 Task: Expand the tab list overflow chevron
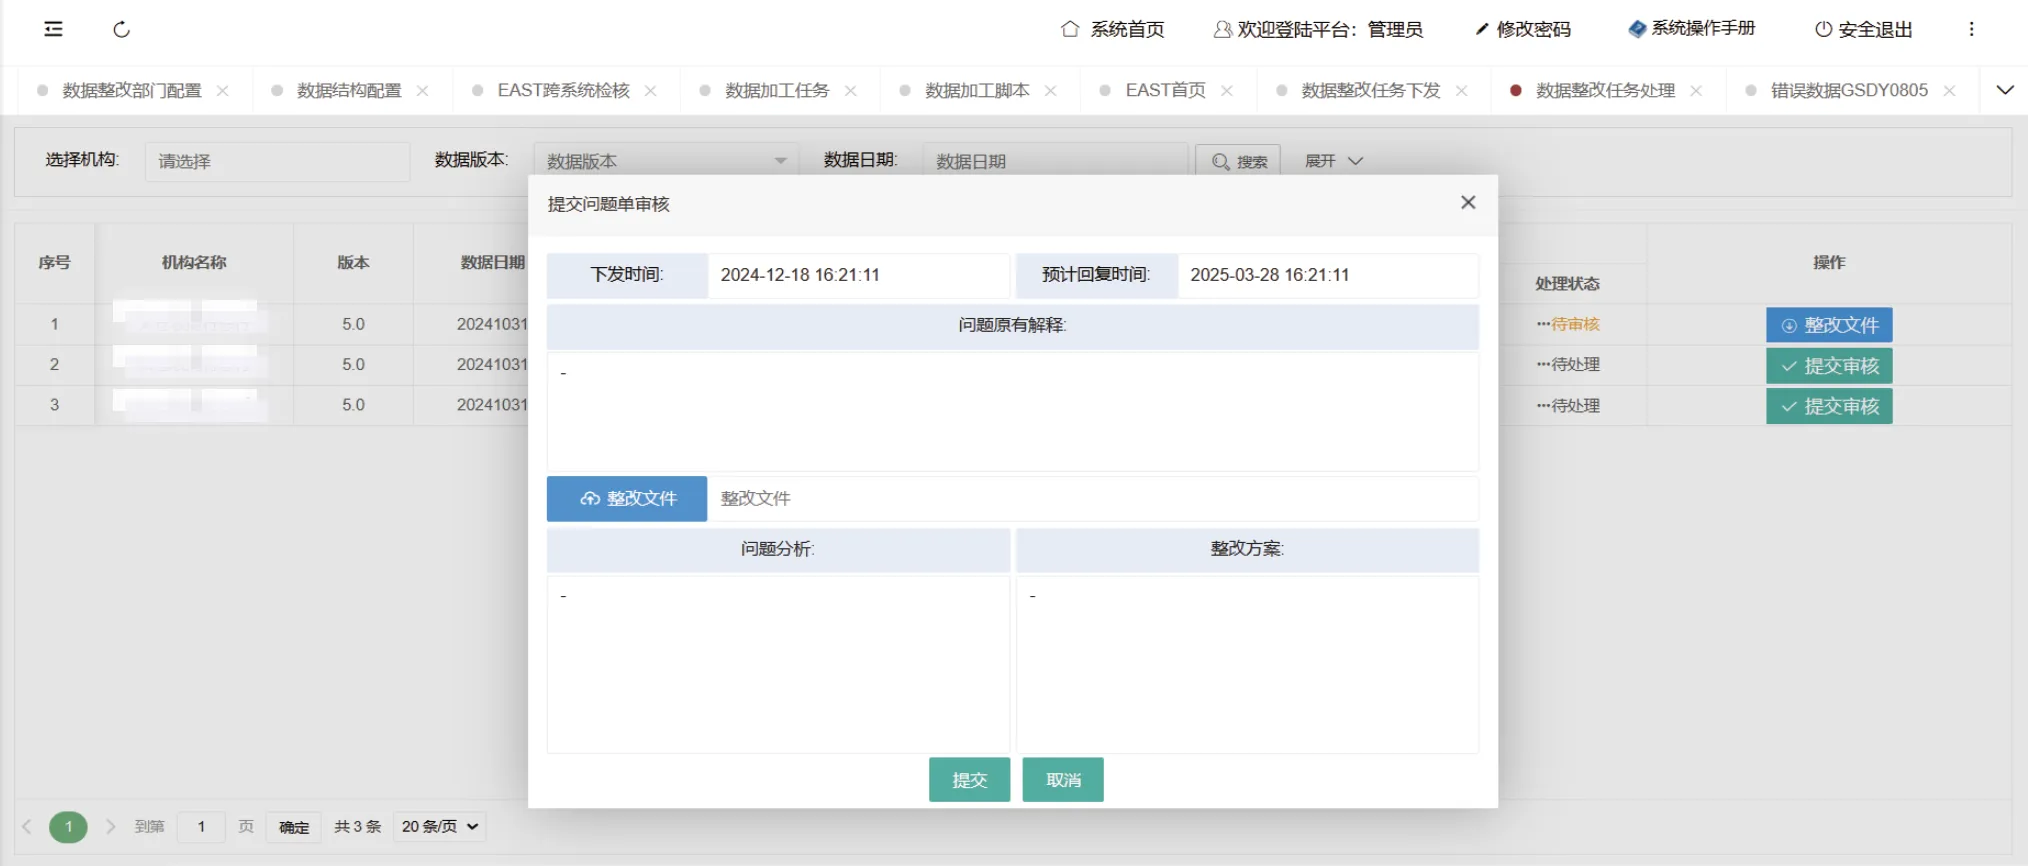coord(2004,90)
